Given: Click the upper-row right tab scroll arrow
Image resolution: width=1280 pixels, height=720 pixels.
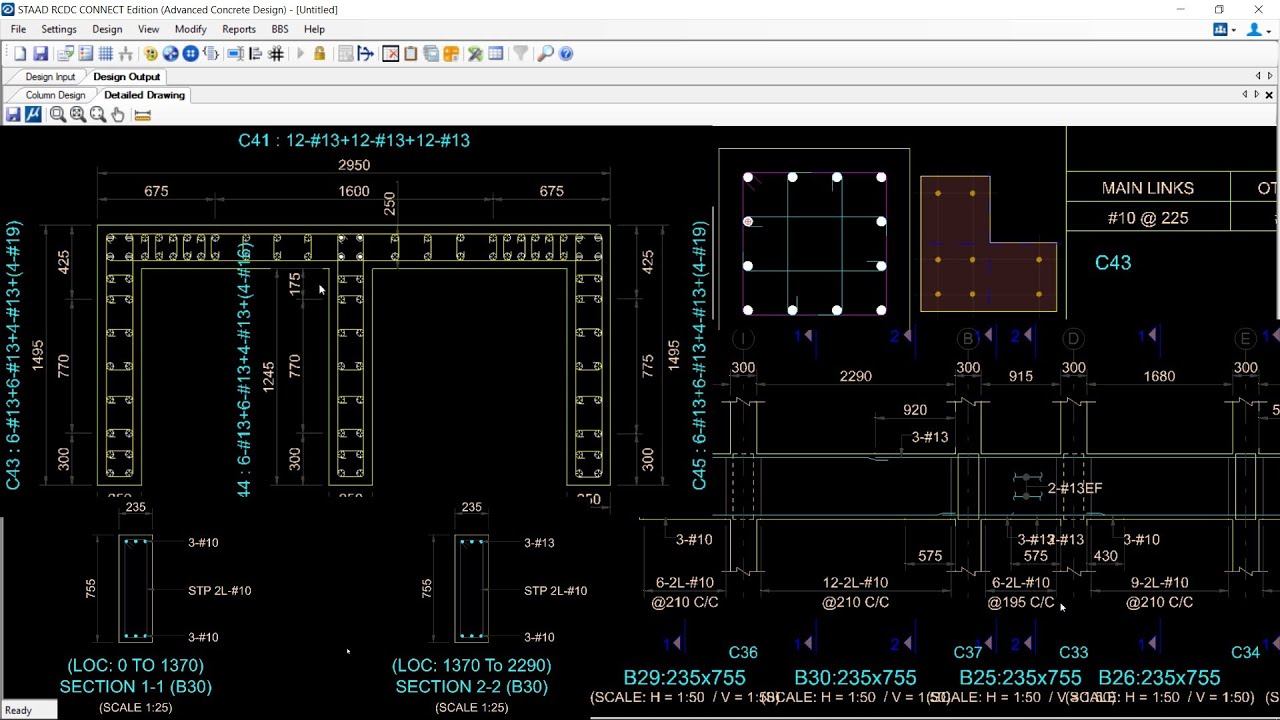Looking at the screenshot, I should click(1270, 76).
